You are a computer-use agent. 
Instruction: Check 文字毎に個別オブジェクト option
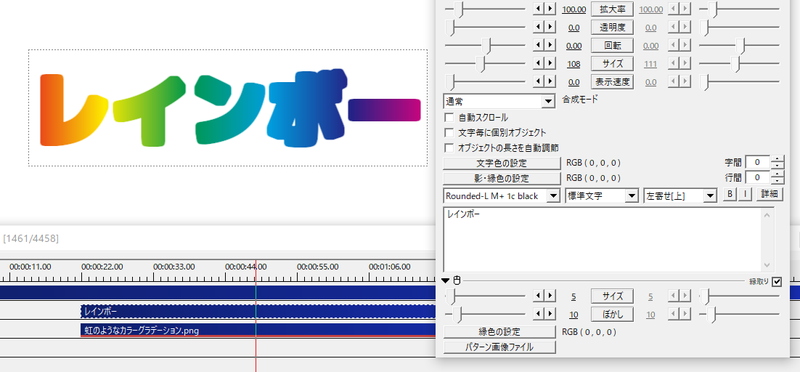(x=449, y=133)
